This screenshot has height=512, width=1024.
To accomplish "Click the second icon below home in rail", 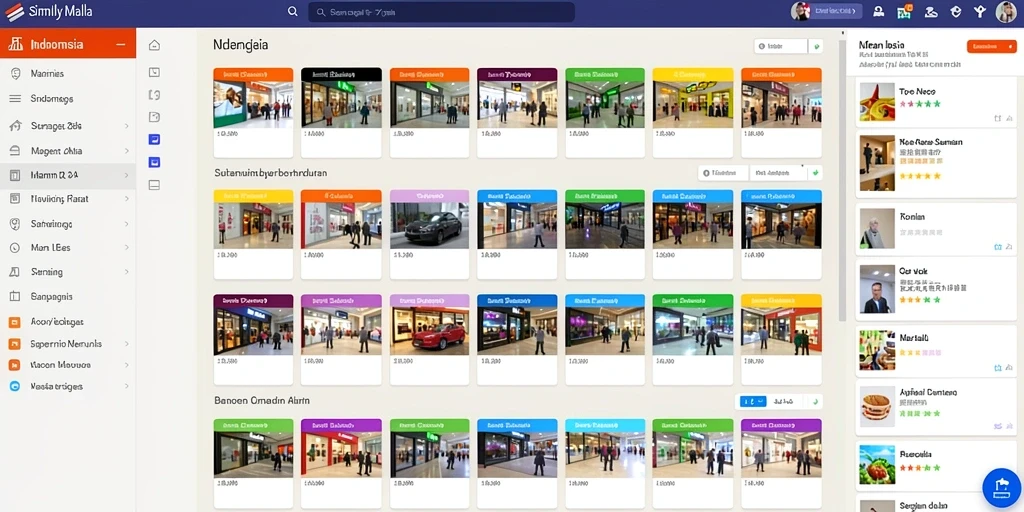I will coord(154,72).
